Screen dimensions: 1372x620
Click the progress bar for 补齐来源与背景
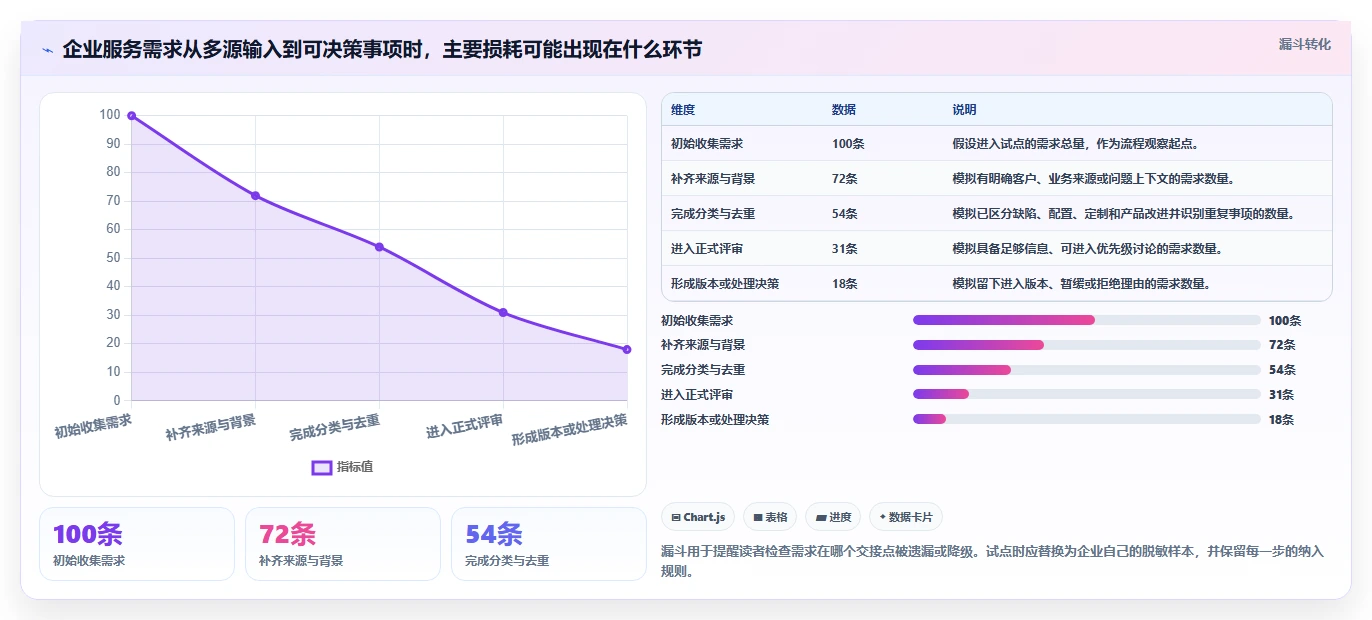click(x=1086, y=345)
